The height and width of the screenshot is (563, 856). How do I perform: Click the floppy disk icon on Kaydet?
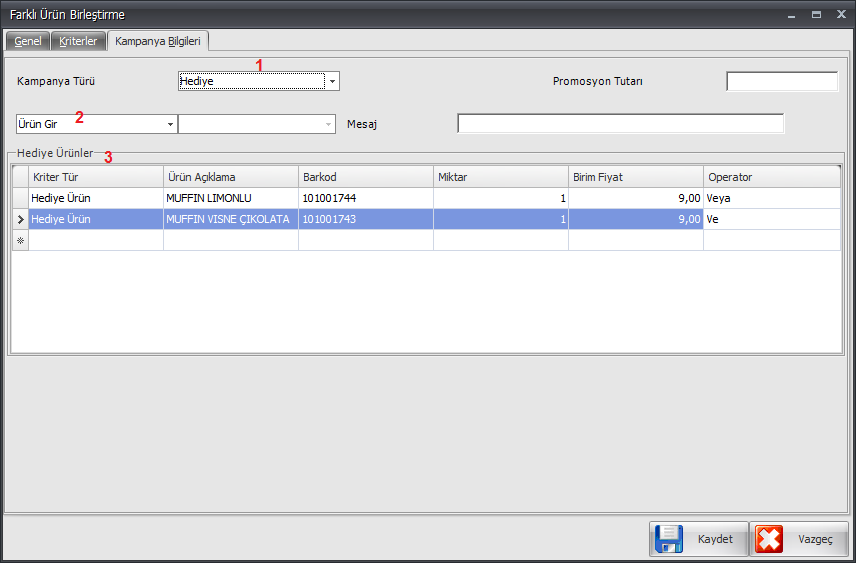point(668,539)
